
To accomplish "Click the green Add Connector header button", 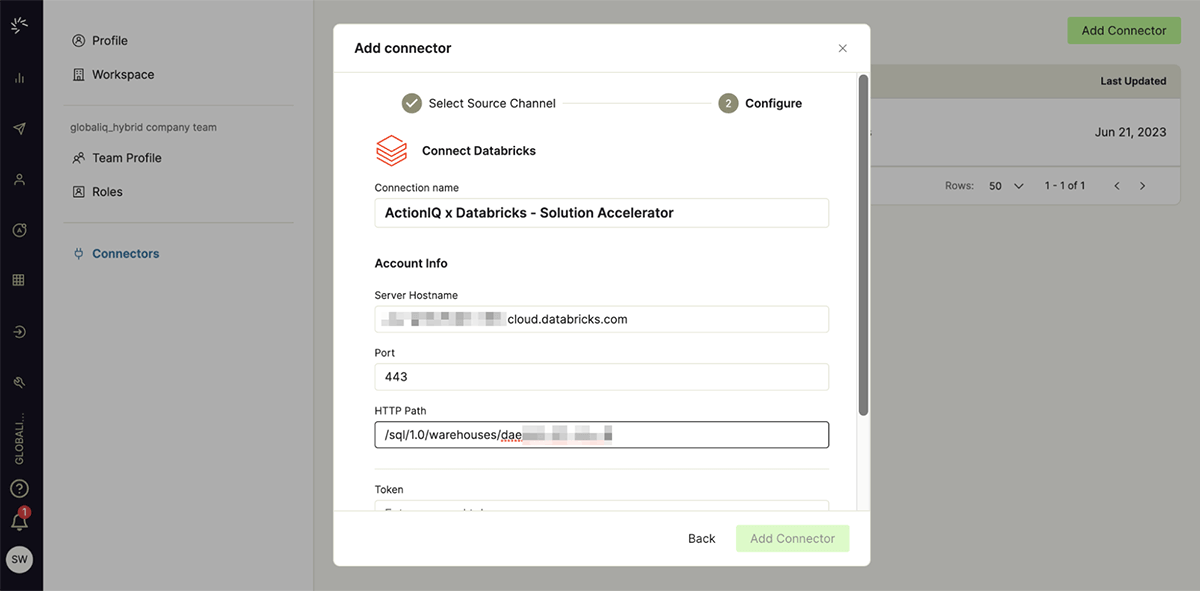I will click(x=1123, y=31).
